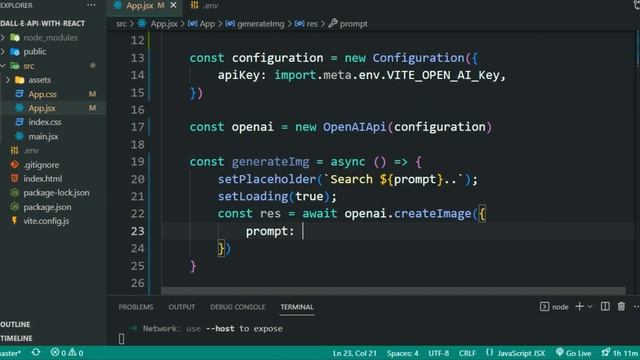Open App.css in the explorer
The width and height of the screenshot is (640, 360).
coord(42,94)
